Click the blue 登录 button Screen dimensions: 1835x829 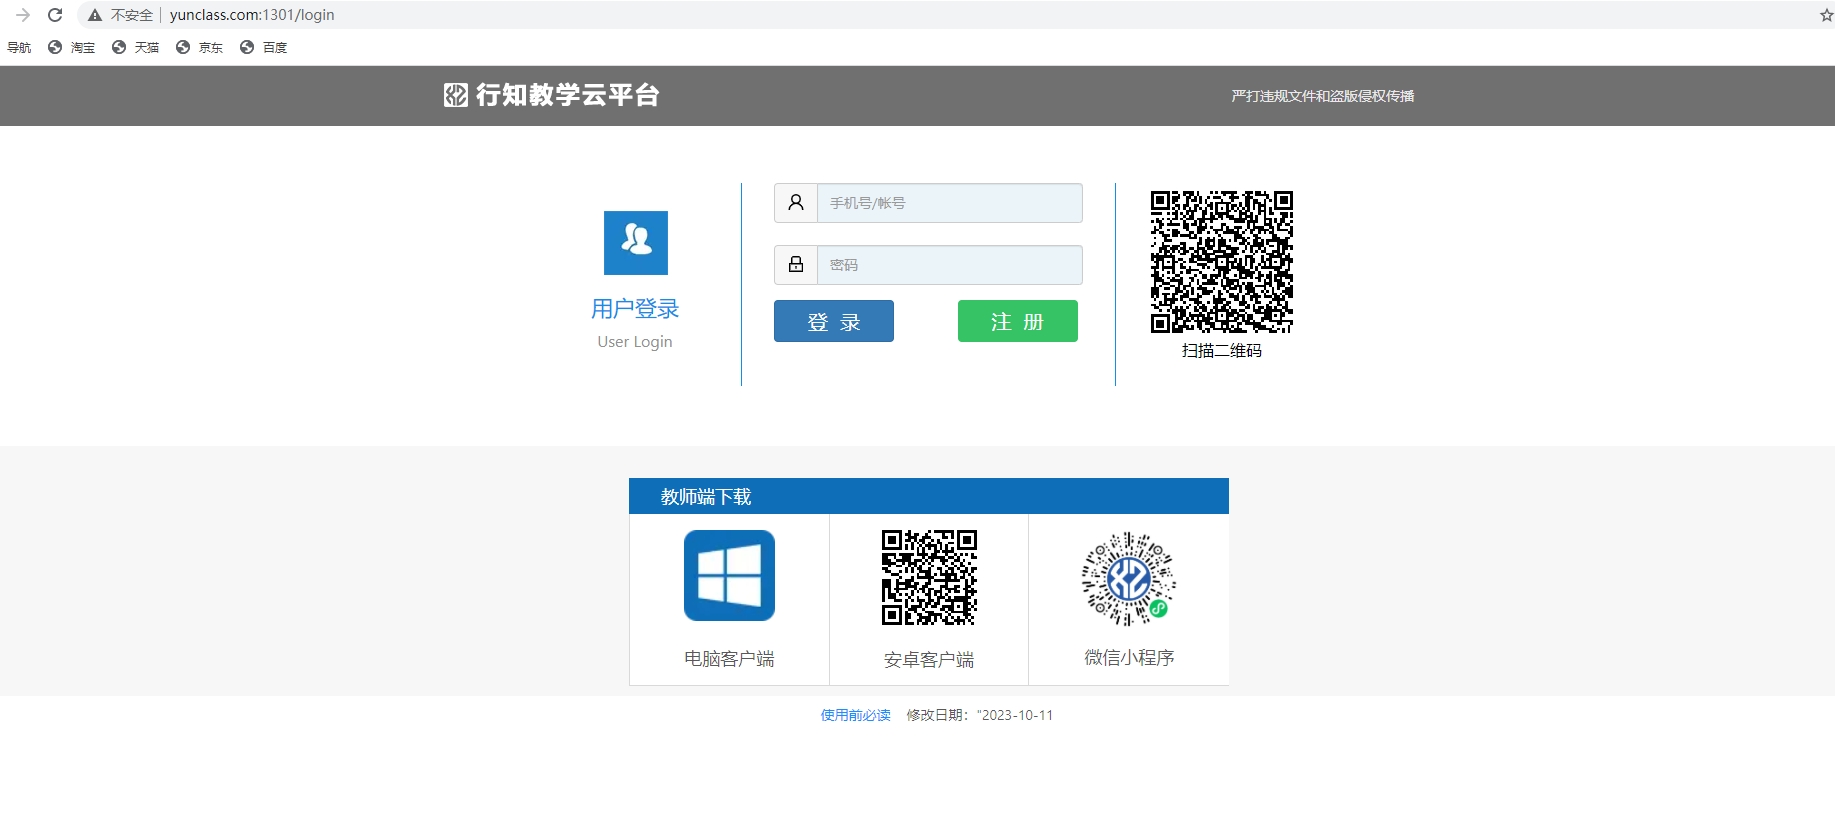[x=834, y=321]
